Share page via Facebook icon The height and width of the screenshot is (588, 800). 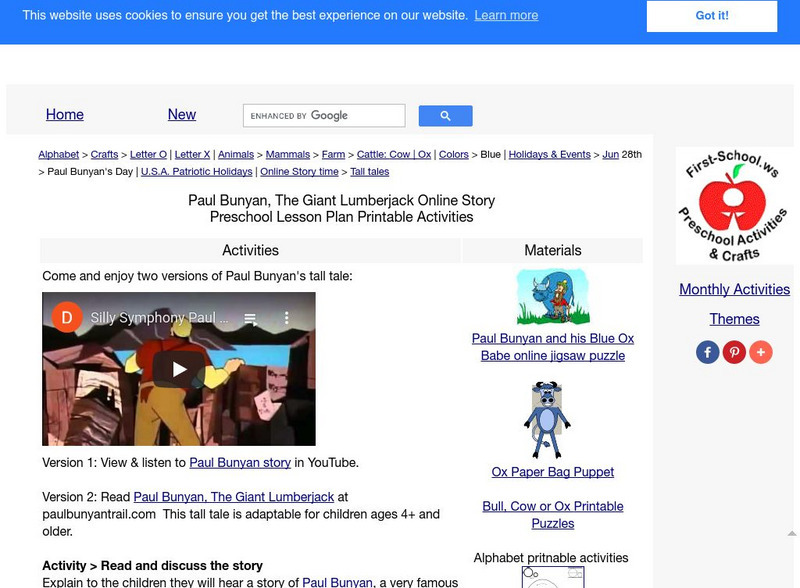point(708,352)
